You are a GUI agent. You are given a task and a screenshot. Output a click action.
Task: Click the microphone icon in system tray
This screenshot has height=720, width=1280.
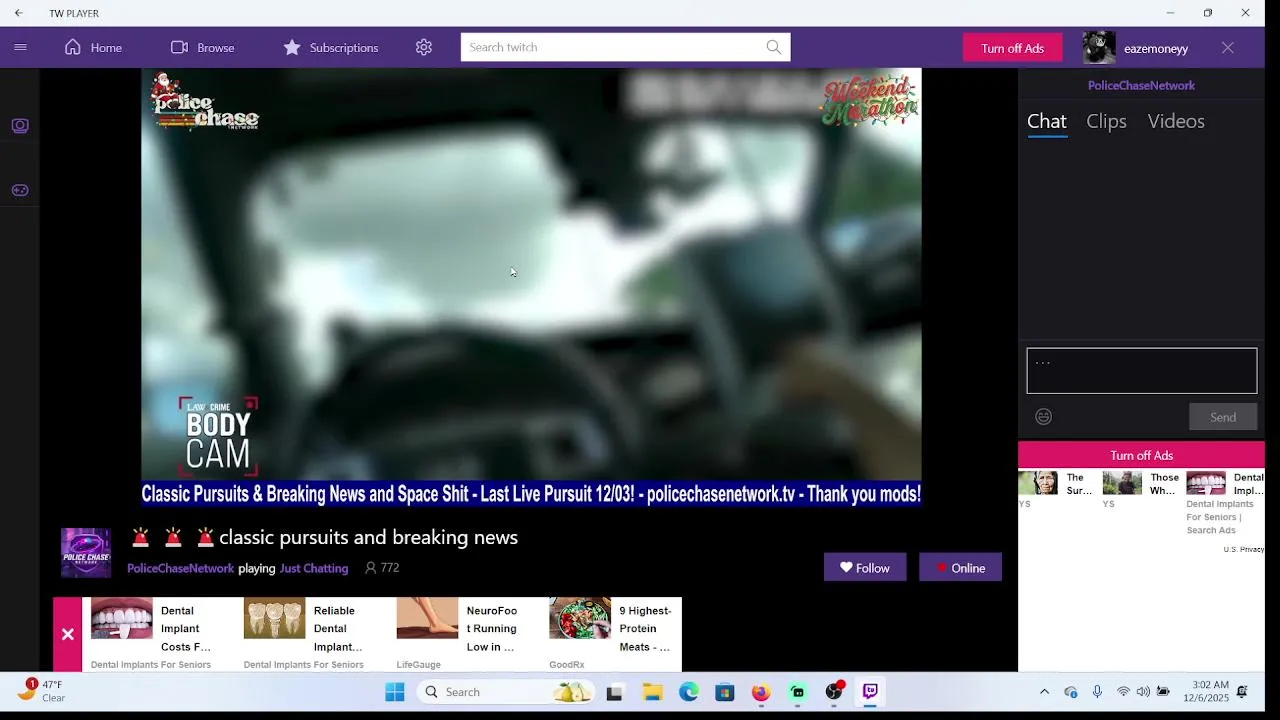click(1097, 692)
